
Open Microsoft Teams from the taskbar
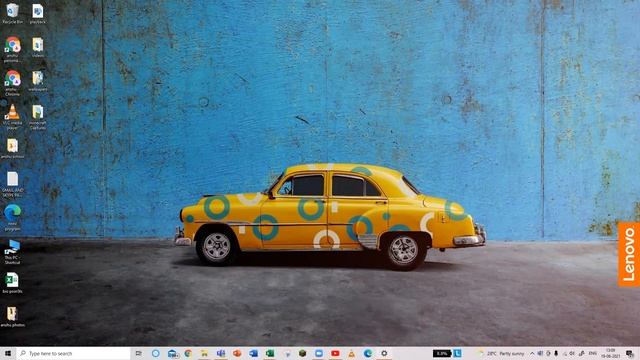coord(221,353)
